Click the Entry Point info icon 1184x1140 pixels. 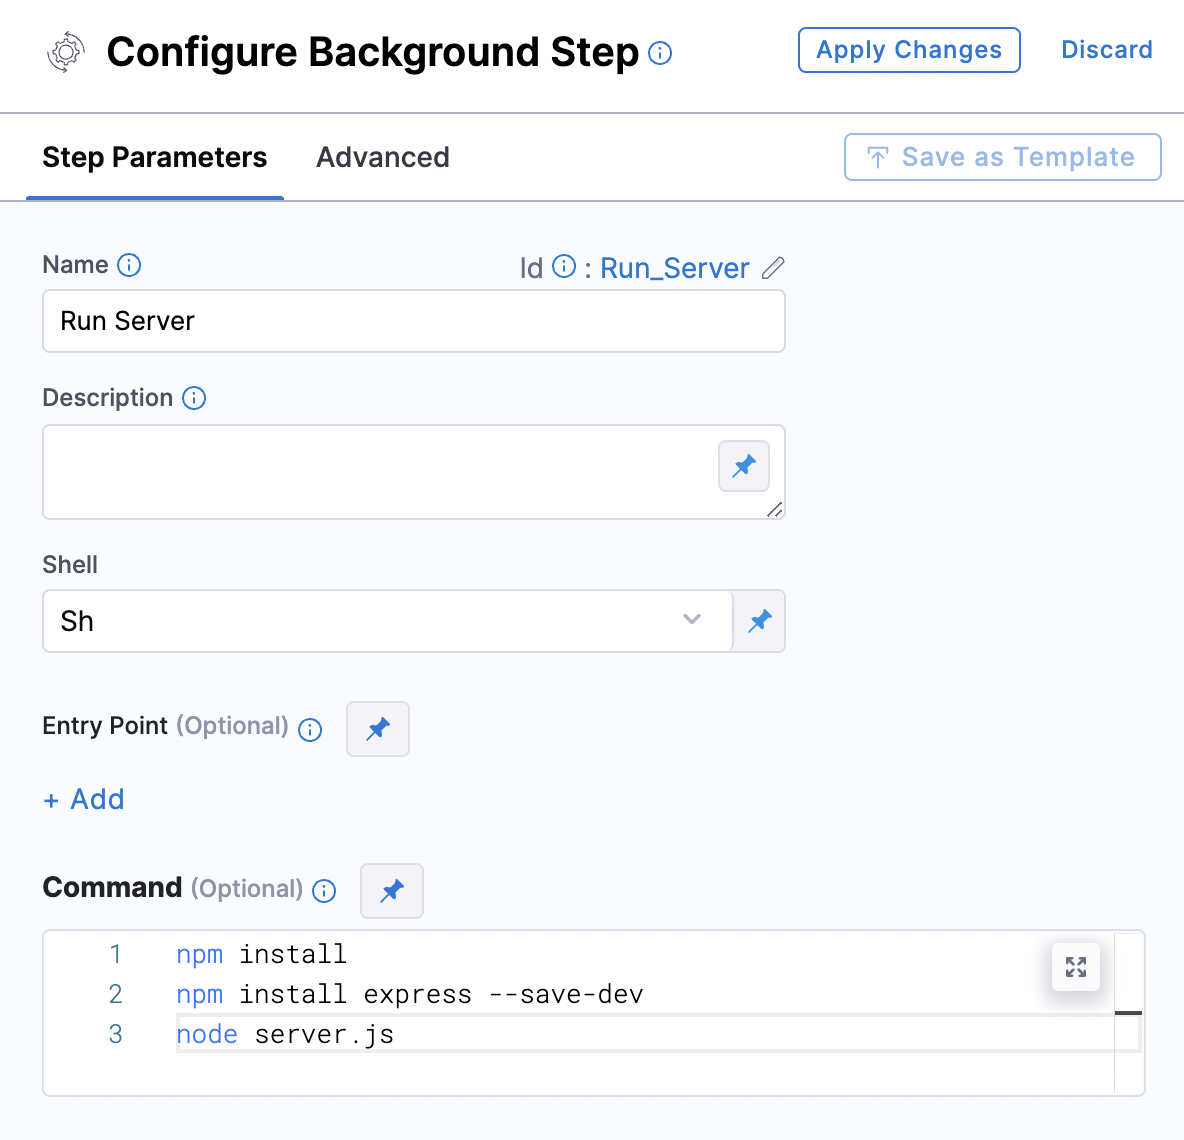(310, 729)
